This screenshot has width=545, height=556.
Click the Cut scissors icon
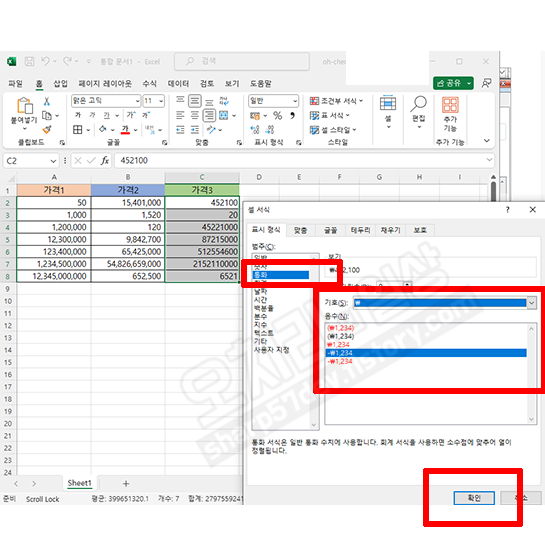pos(46,102)
